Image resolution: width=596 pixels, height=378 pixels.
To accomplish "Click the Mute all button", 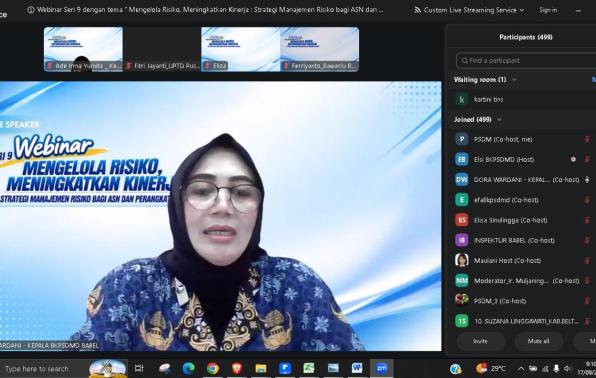I will [538, 341].
